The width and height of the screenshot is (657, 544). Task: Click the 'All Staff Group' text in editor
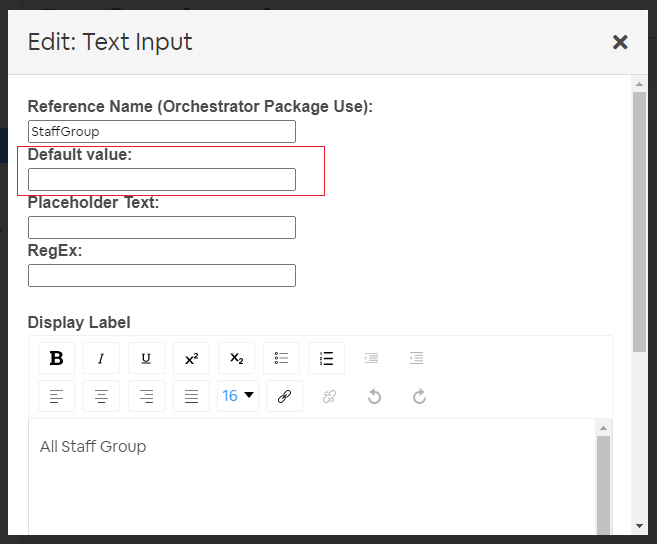tap(93, 447)
